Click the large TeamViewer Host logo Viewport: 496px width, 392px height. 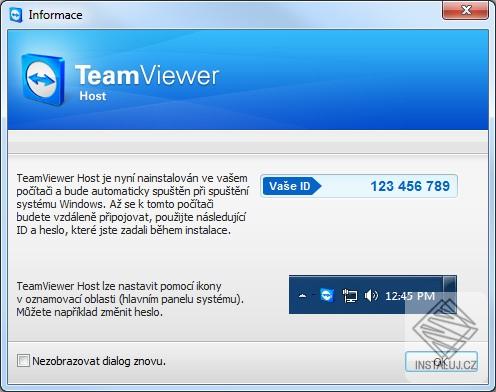point(43,79)
